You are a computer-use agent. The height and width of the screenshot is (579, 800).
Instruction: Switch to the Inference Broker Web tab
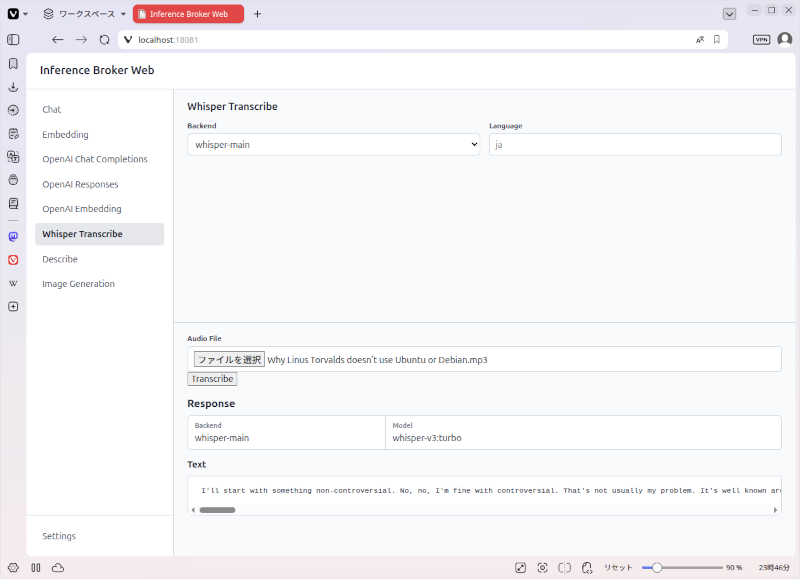pyautogui.click(x=188, y=14)
